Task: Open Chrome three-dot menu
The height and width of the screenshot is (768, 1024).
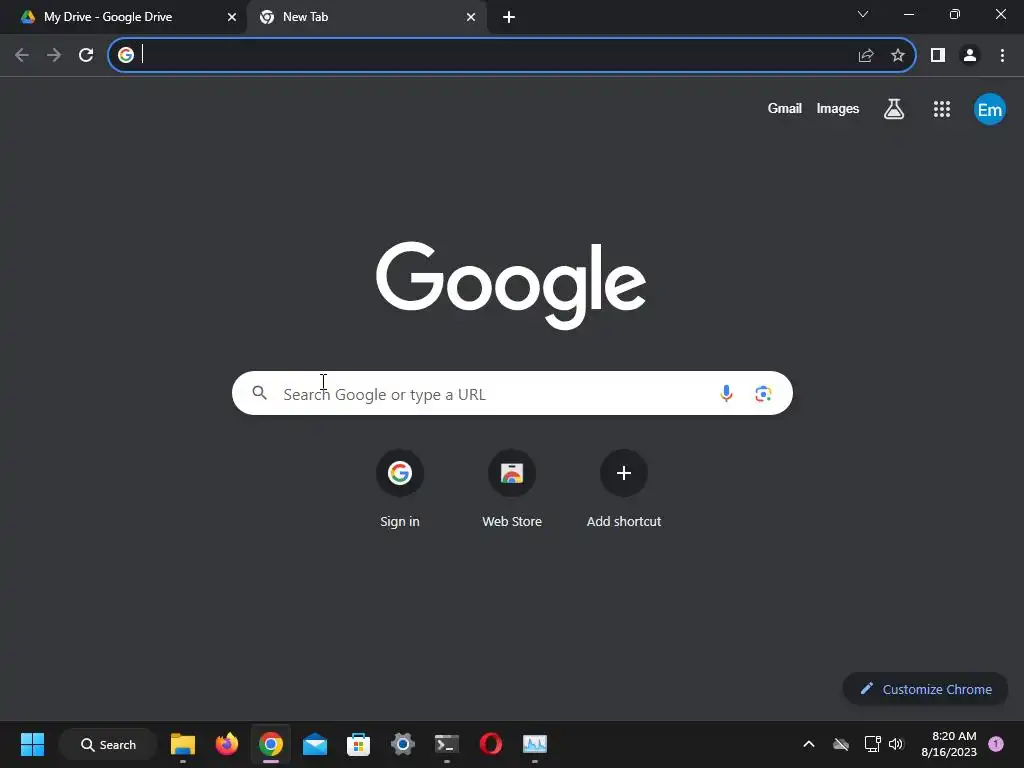Action: (x=1002, y=56)
